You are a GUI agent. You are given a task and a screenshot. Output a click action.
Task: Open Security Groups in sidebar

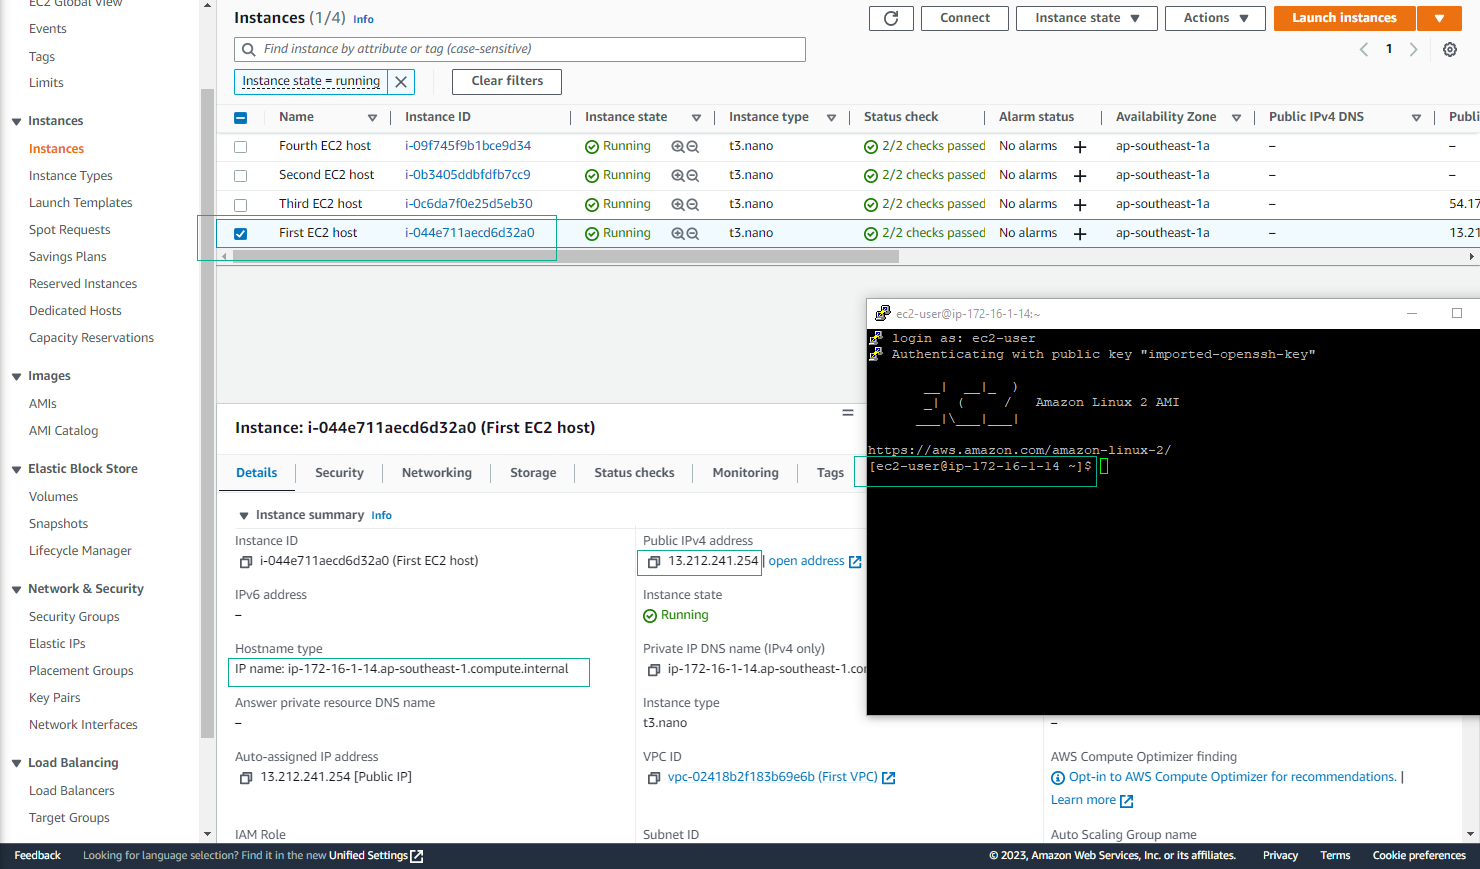pyautogui.click(x=74, y=617)
